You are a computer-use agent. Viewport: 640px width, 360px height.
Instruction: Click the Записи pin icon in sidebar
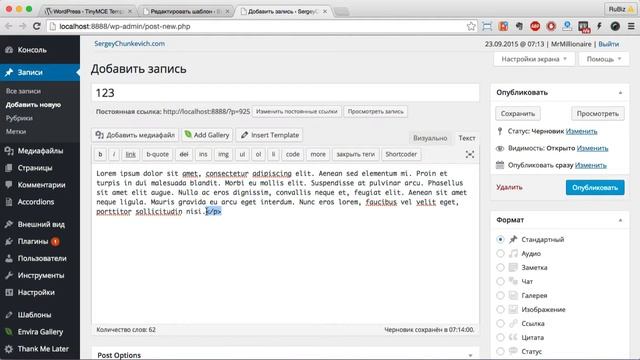pyautogui.click(x=9, y=72)
